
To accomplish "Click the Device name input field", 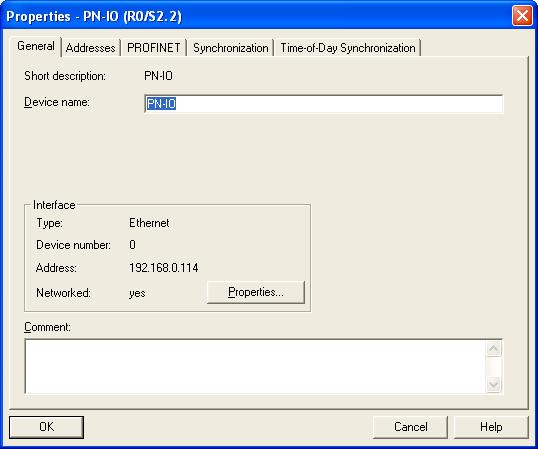I will tap(324, 104).
